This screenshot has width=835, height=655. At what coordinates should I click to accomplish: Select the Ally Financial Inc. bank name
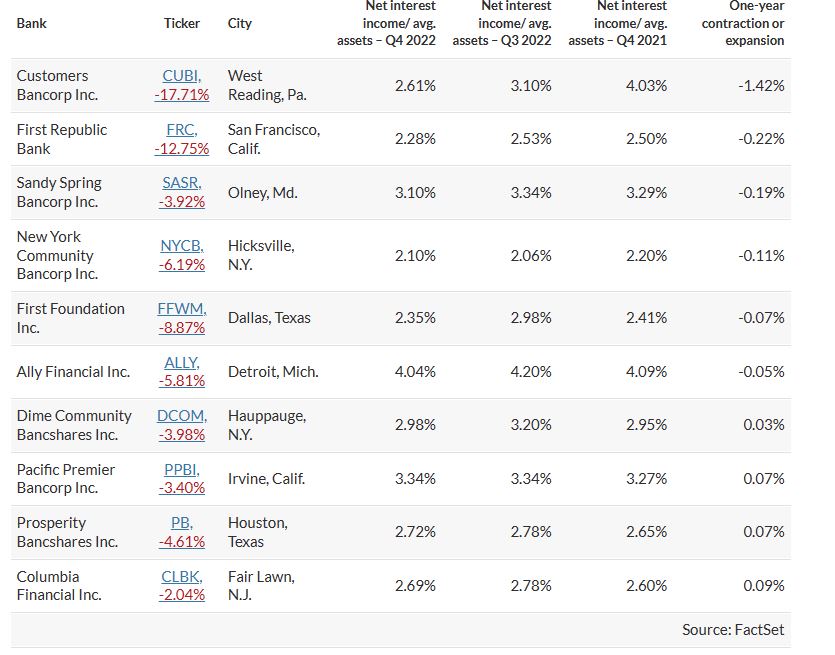point(73,371)
